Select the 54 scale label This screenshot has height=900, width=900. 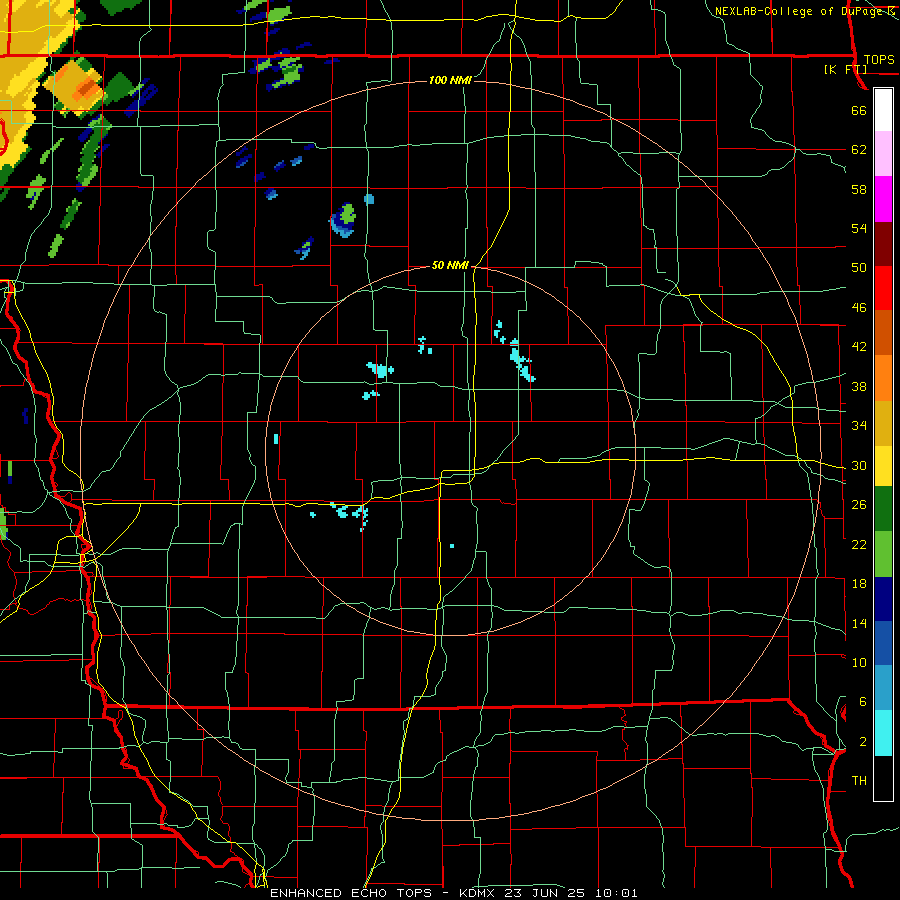(859, 228)
